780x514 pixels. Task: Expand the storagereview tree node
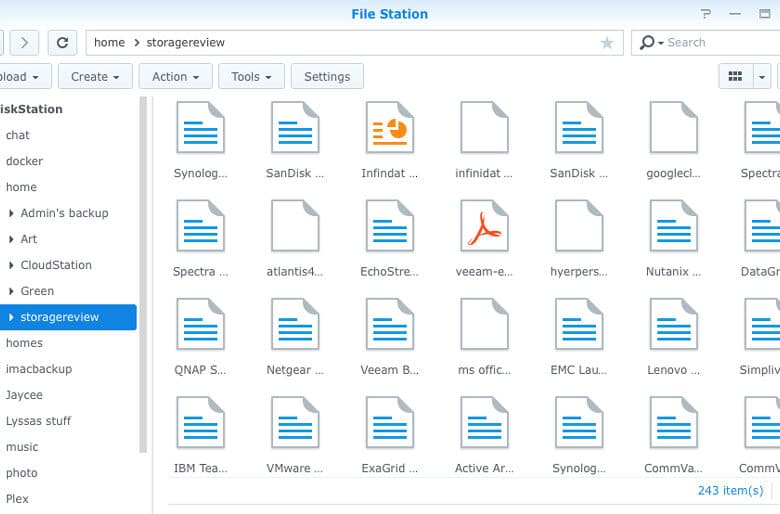(x=11, y=317)
